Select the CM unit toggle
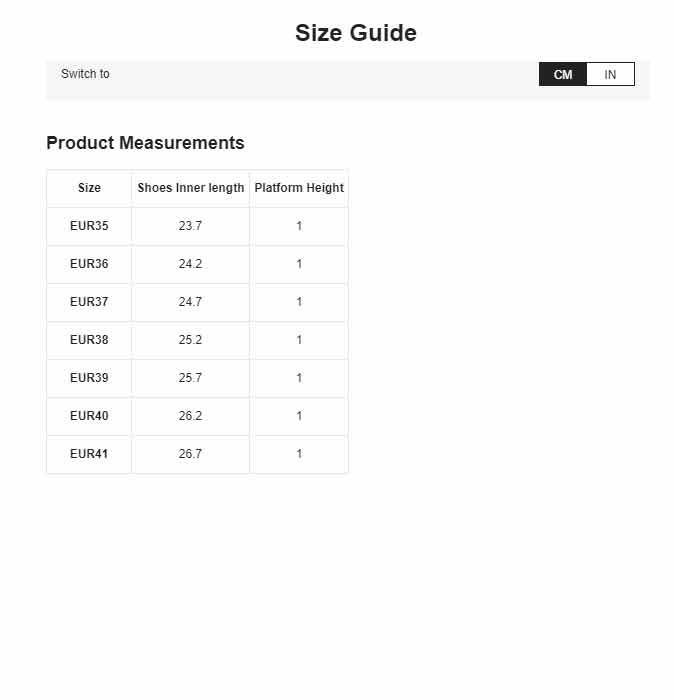This screenshot has width=674, height=700. (563, 74)
